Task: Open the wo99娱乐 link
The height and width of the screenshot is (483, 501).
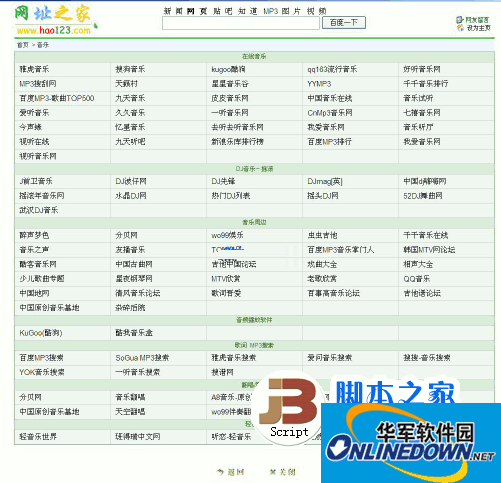Action: tap(227, 235)
